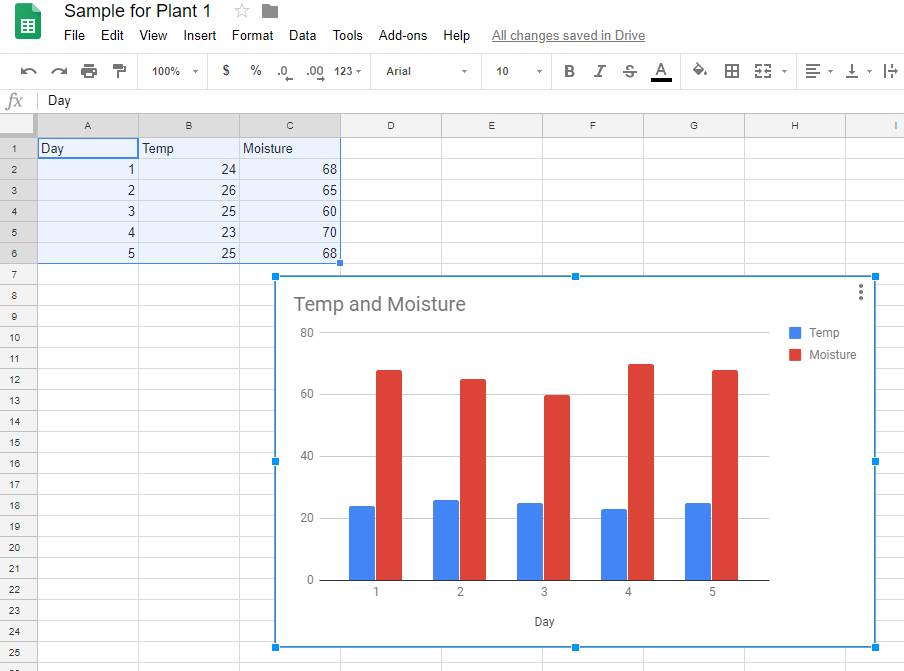
Task: Click the Moisture legend entry
Action: [823, 355]
